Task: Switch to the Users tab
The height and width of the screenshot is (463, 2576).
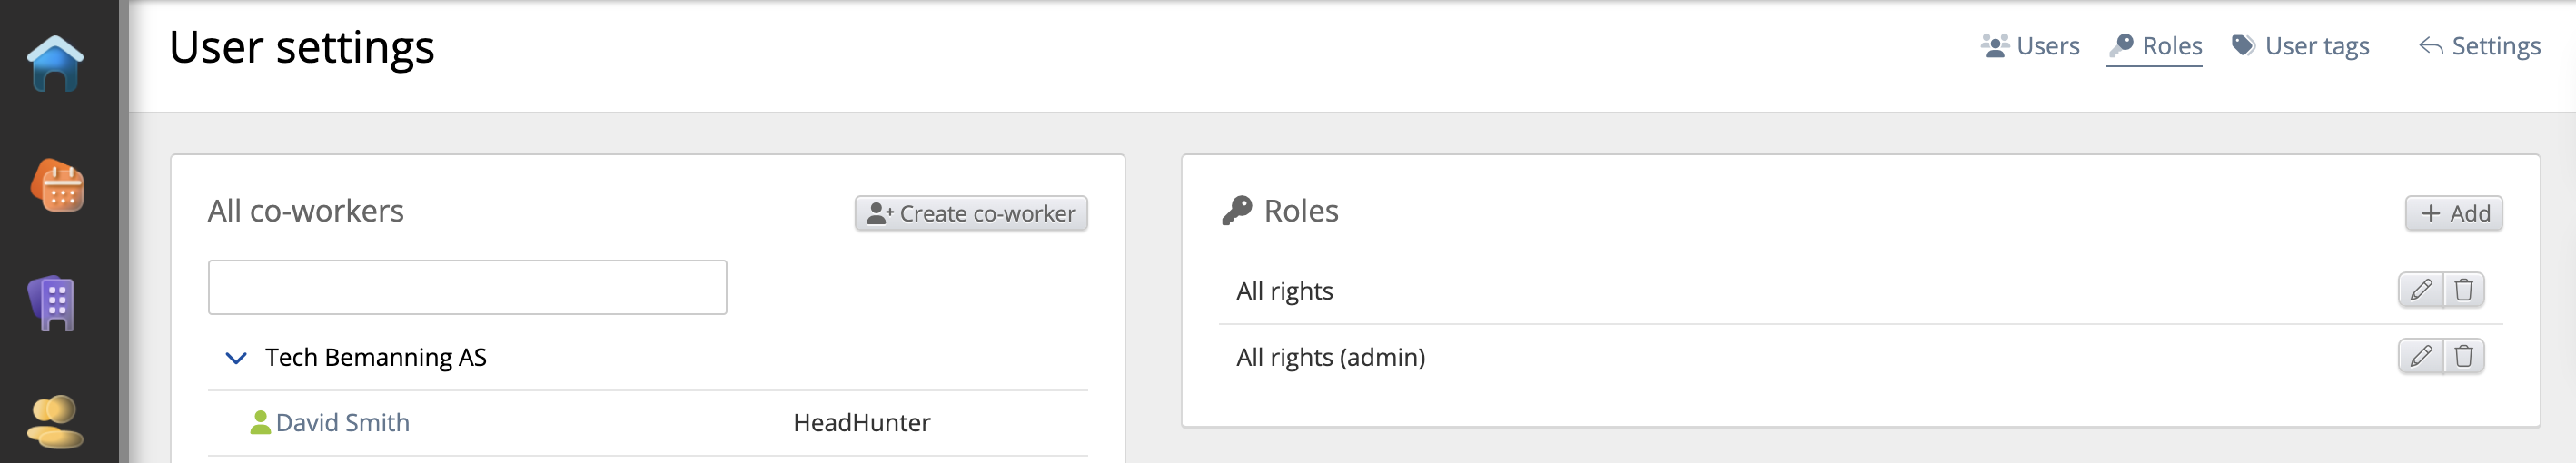Action: (2030, 46)
